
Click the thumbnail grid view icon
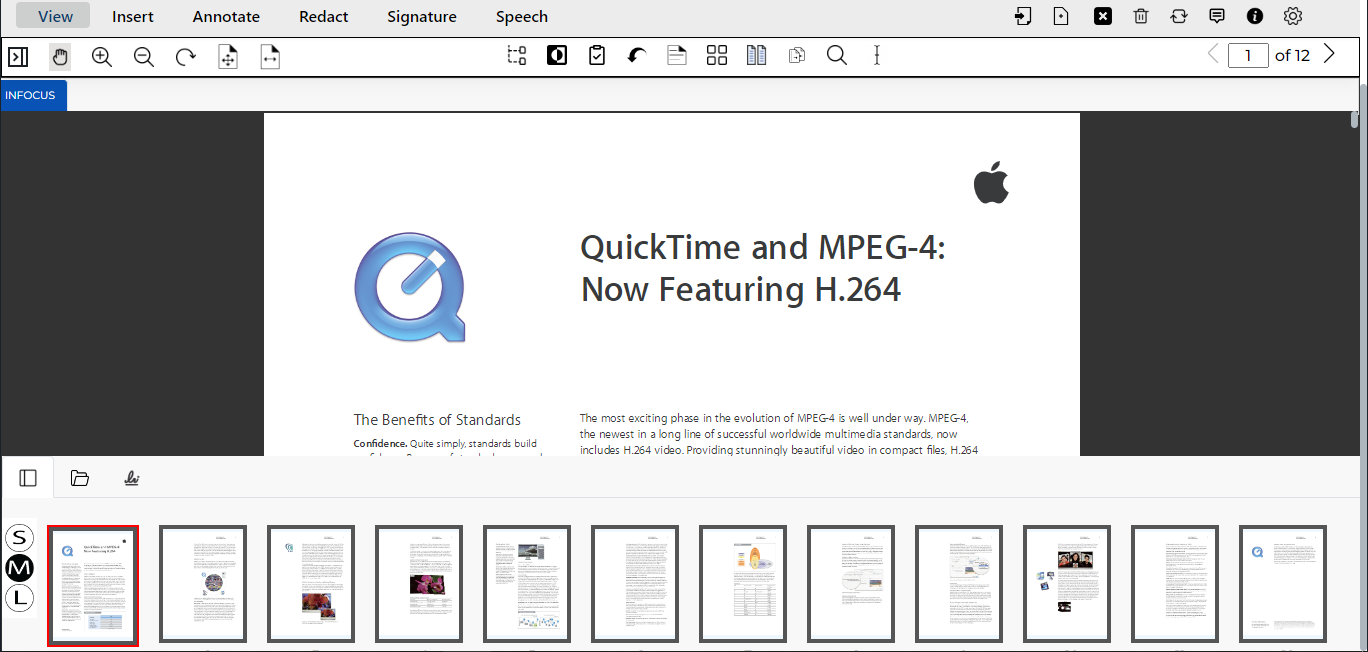(x=717, y=56)
